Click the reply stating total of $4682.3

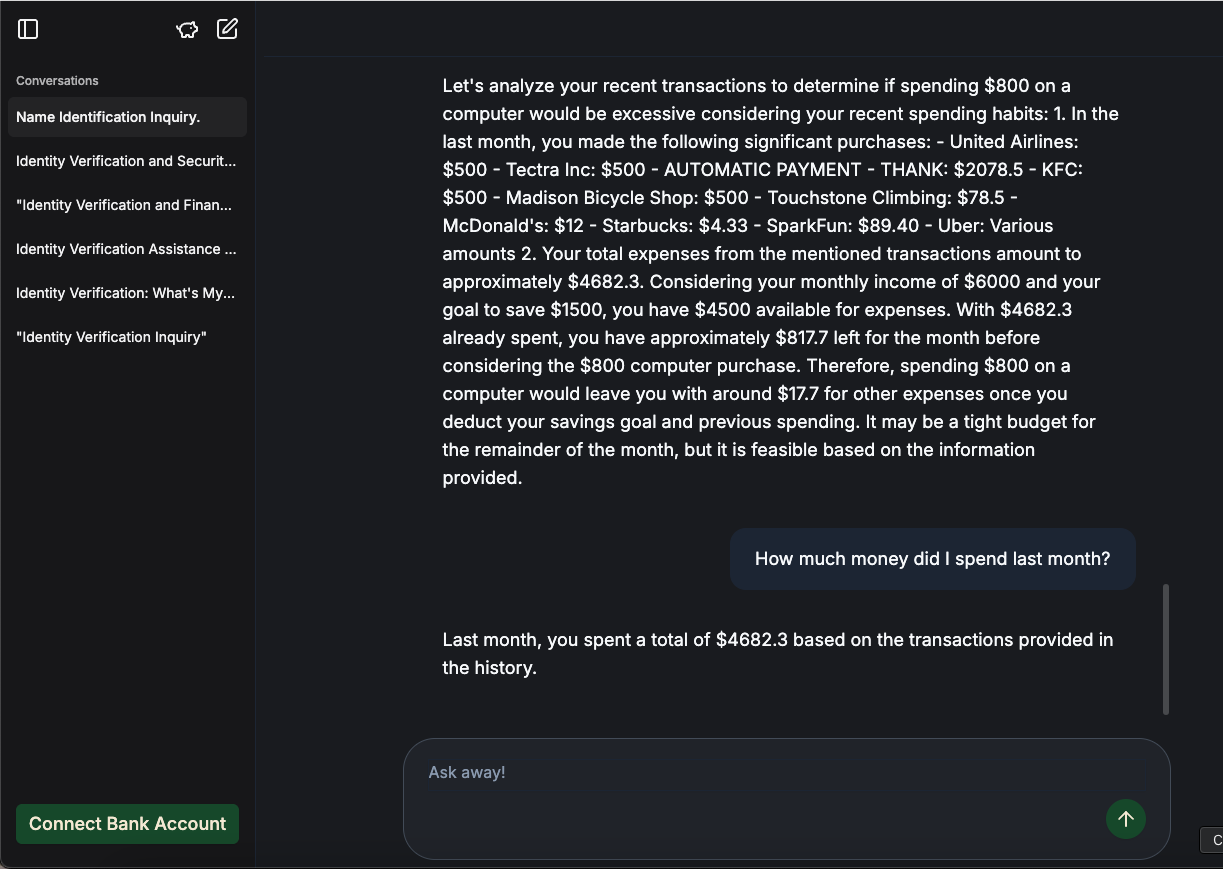(778, 653)
